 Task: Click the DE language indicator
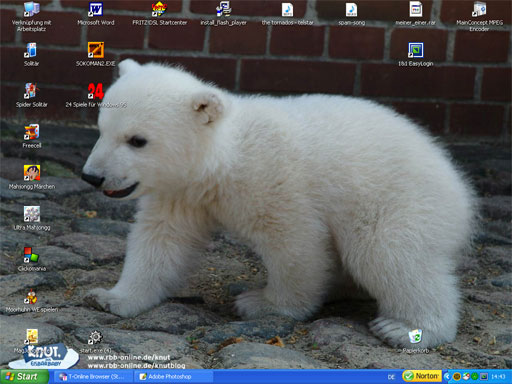point(391,377)
